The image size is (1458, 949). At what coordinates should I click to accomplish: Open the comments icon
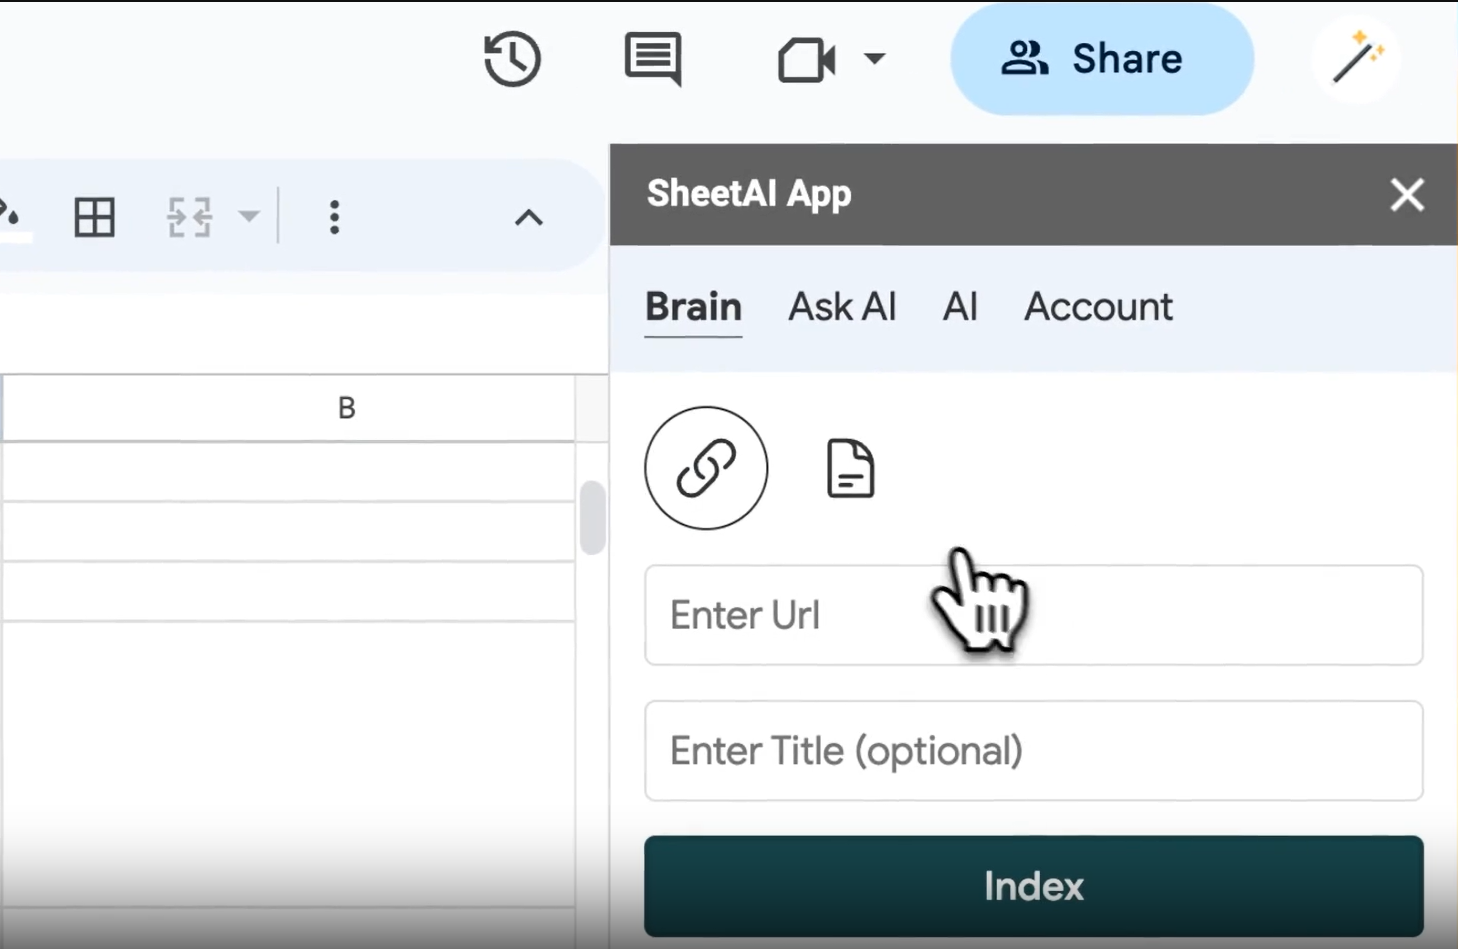[x=653, y=59]
